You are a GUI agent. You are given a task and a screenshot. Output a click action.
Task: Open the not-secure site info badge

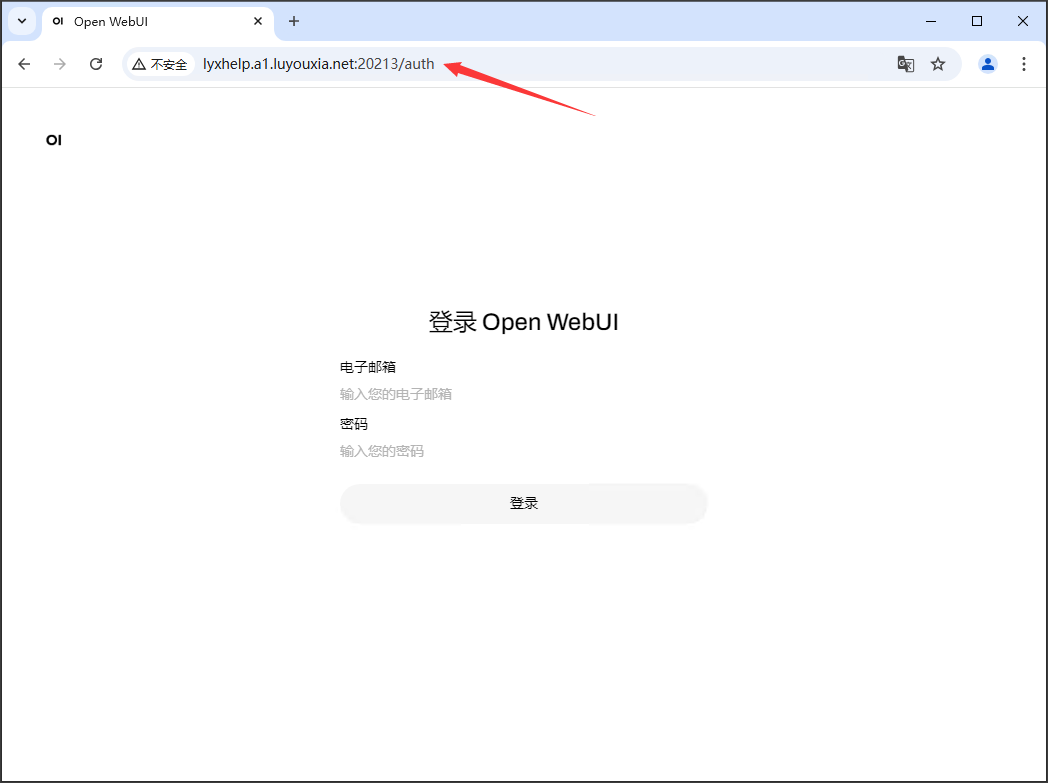[160, 64]
